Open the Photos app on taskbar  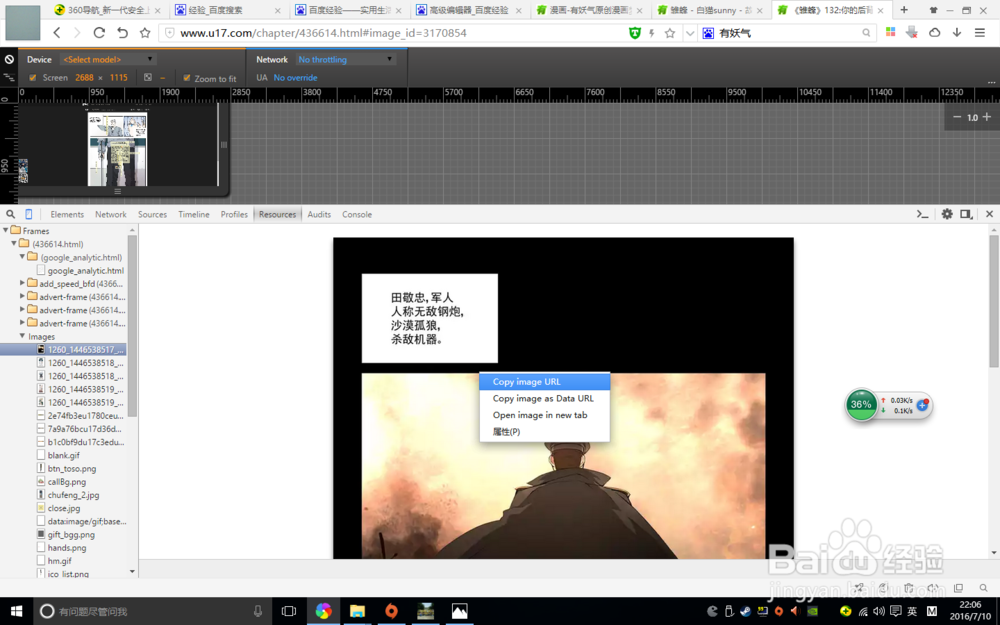pyautogui.click(x=459, y=611)
